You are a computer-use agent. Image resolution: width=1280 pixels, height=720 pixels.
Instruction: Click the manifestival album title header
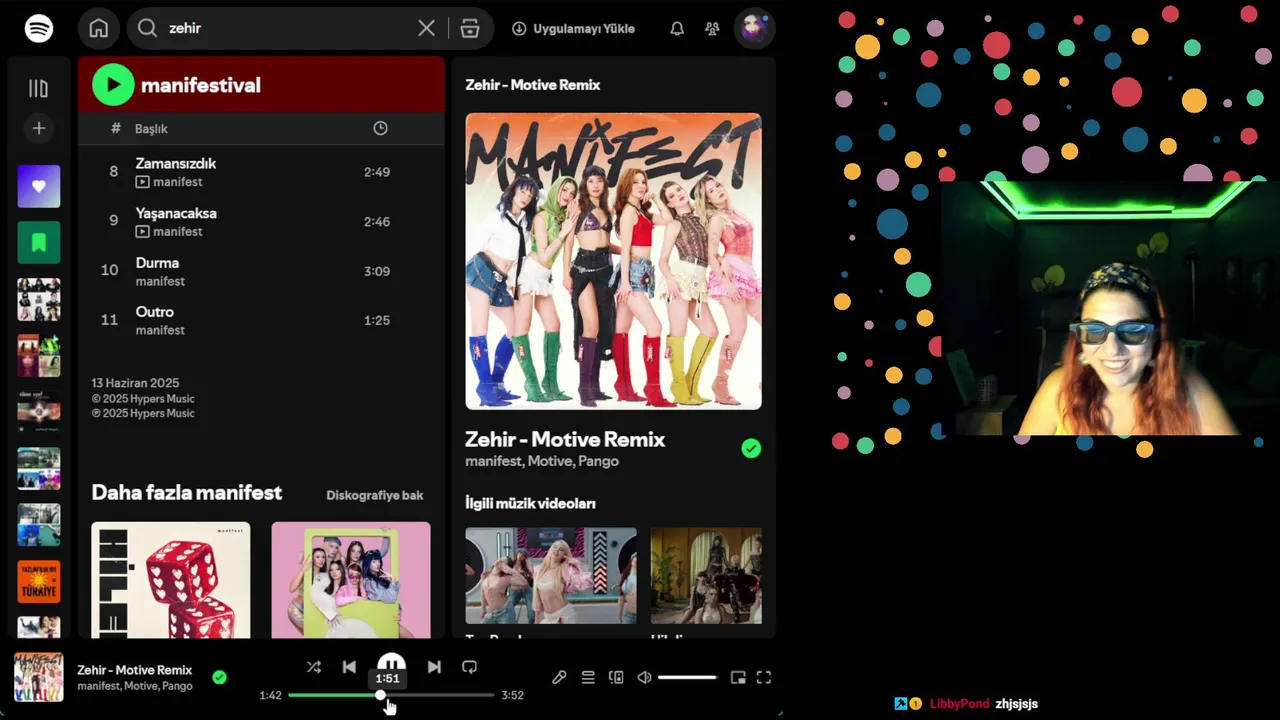[201, 85]
